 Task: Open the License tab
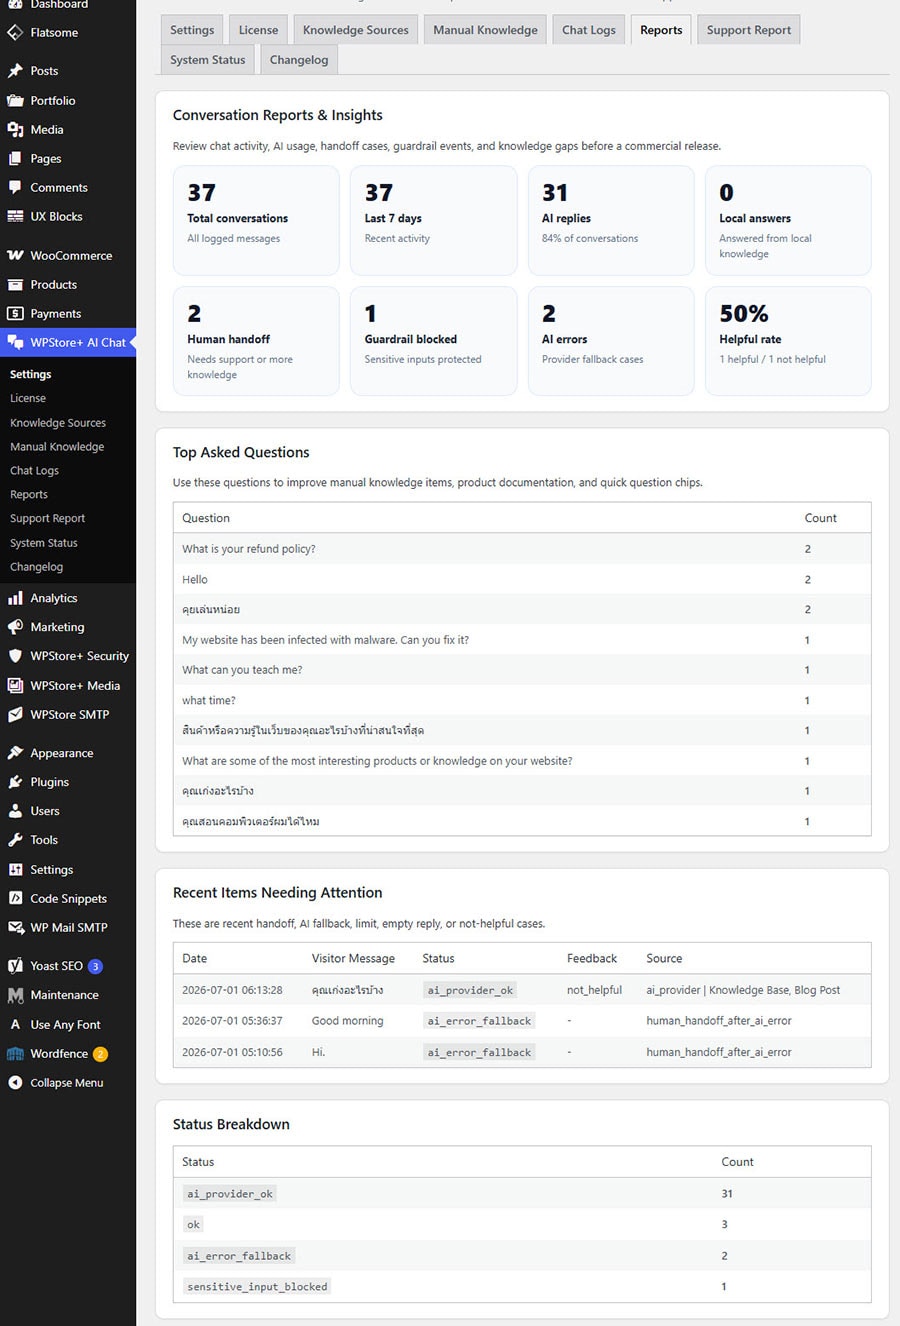click(258, 30)
